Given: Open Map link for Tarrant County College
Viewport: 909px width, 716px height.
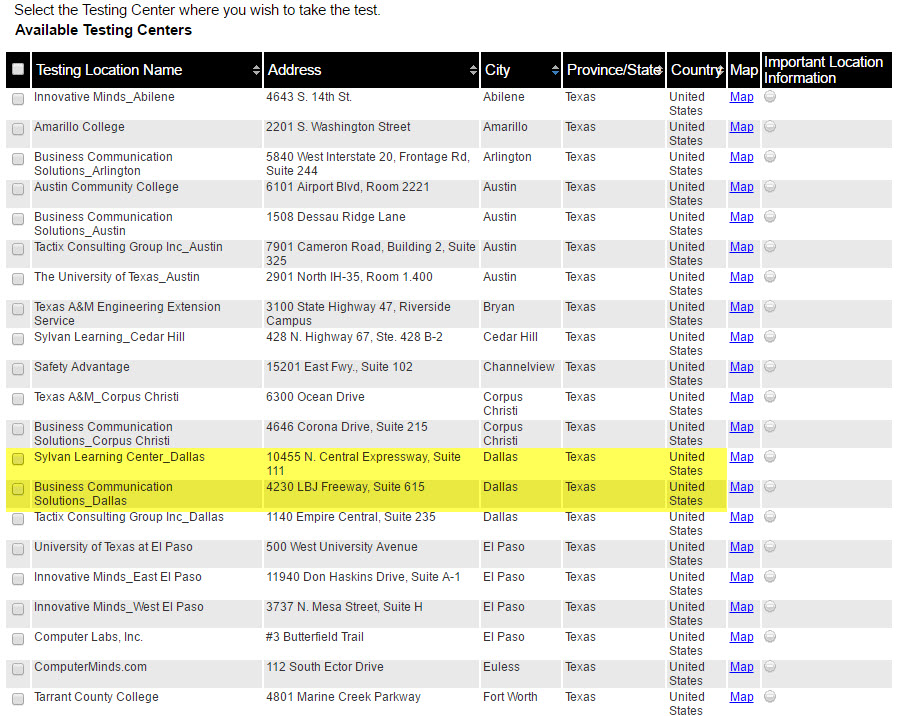Looking at the screenshot, I should point(741,697).
